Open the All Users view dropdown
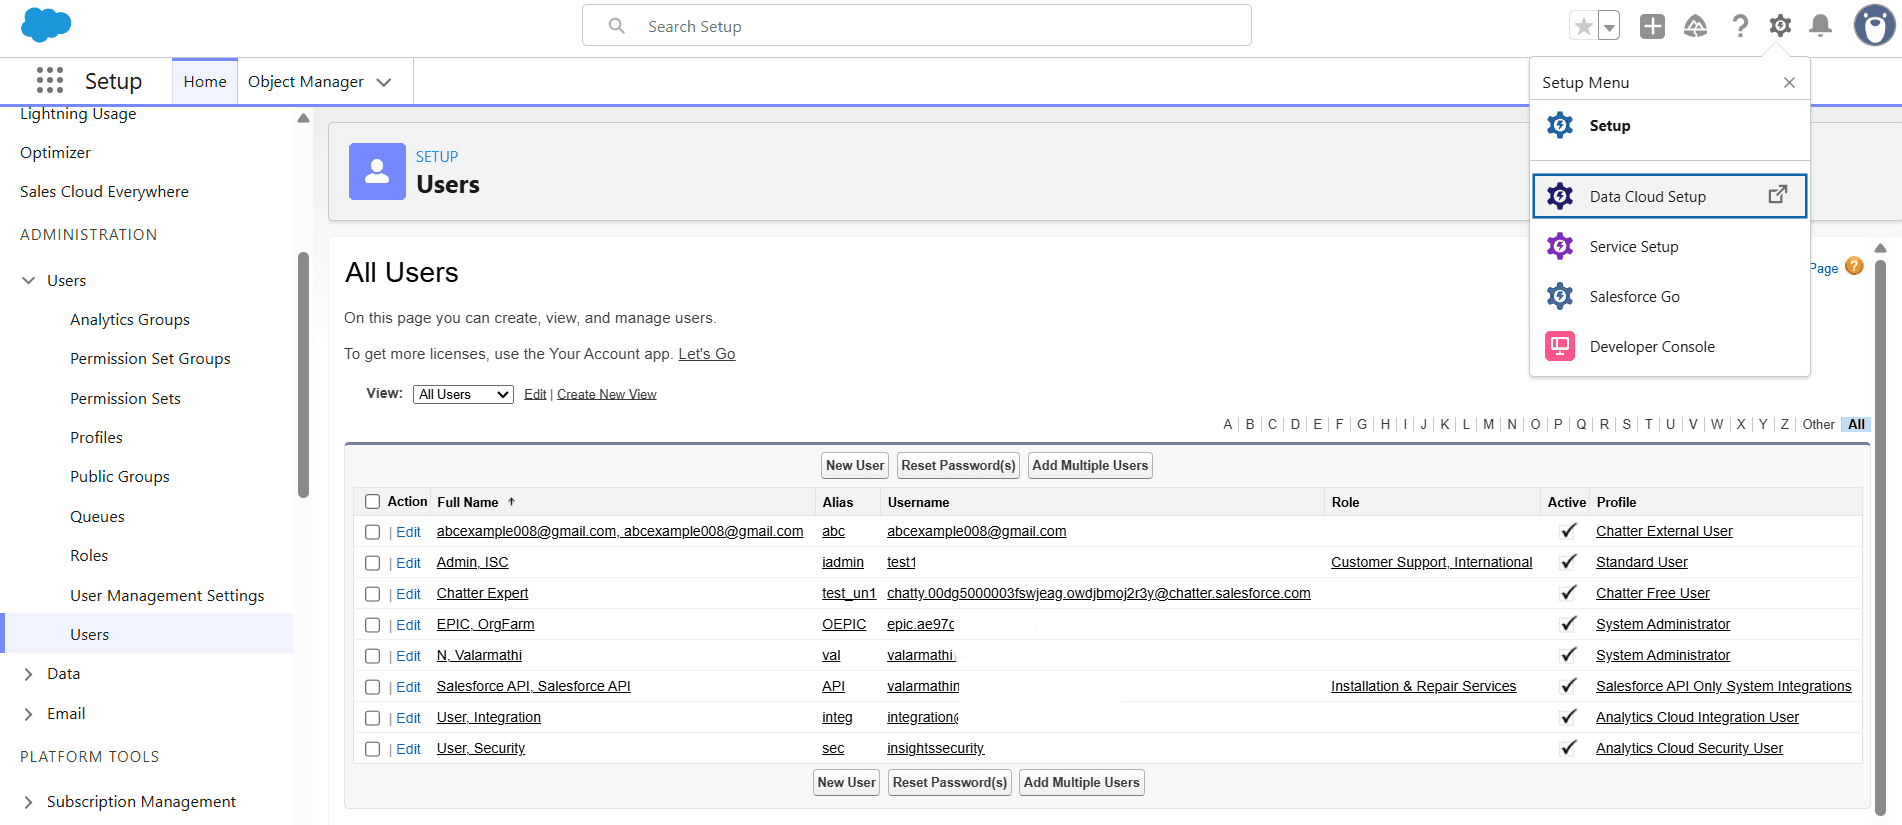The image size is (1902, 825). 463,394
